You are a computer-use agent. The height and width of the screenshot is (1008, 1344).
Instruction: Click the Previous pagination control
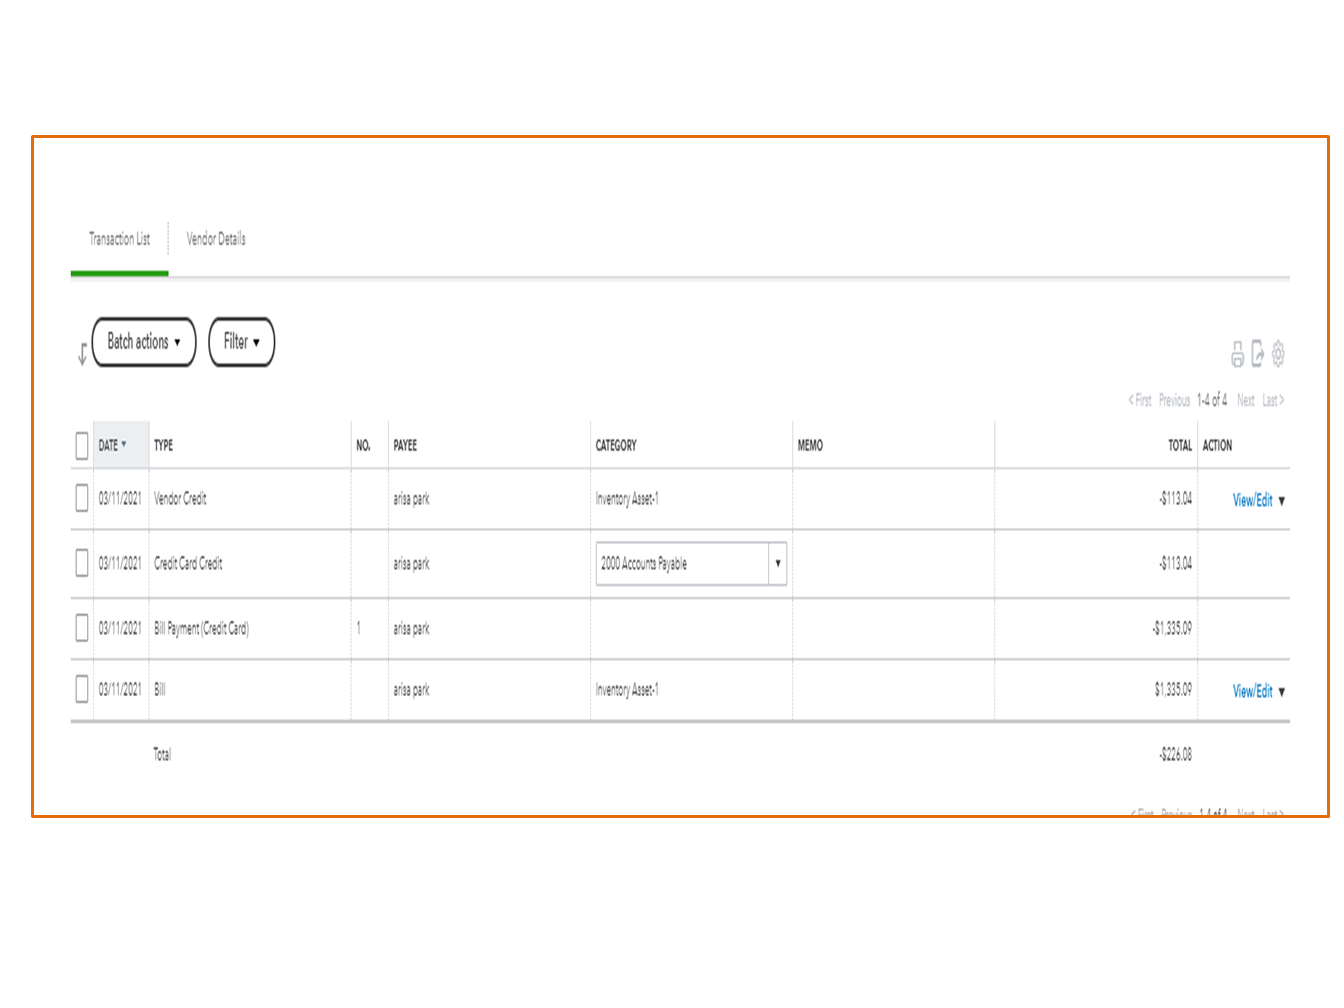coord(1174,400)
